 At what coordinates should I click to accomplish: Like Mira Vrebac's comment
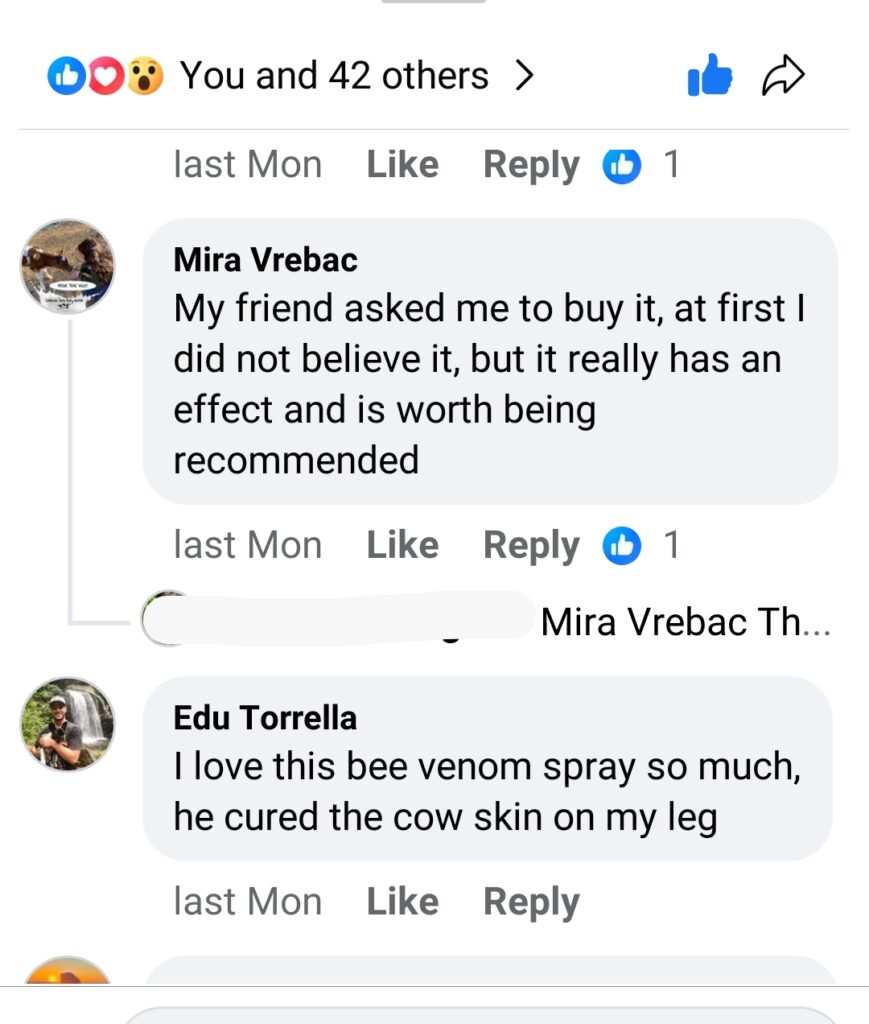pos(402,546)
